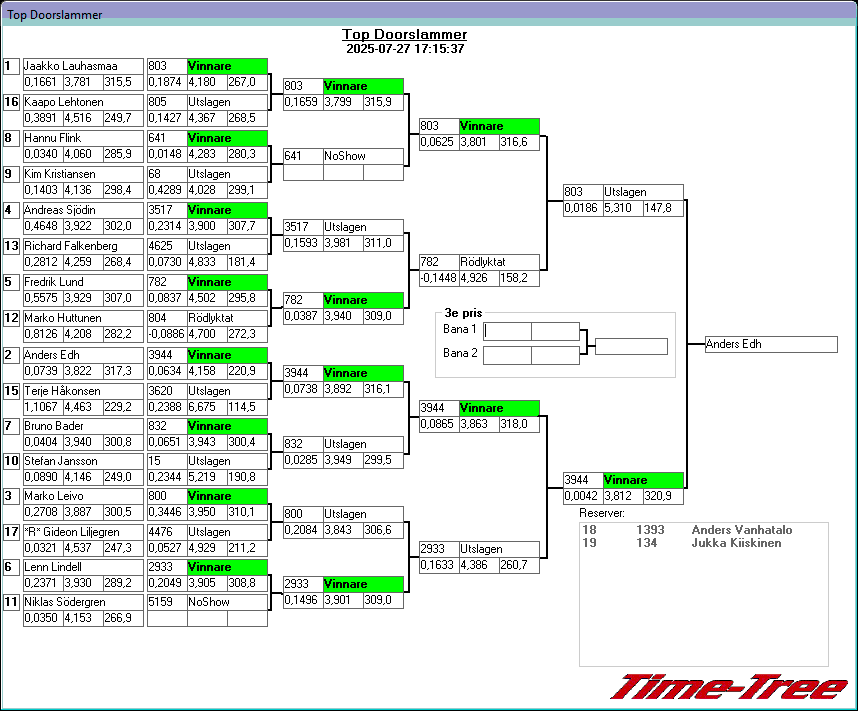Click seed number 17 box
858x711 pixels.
[x=12, y=531]
